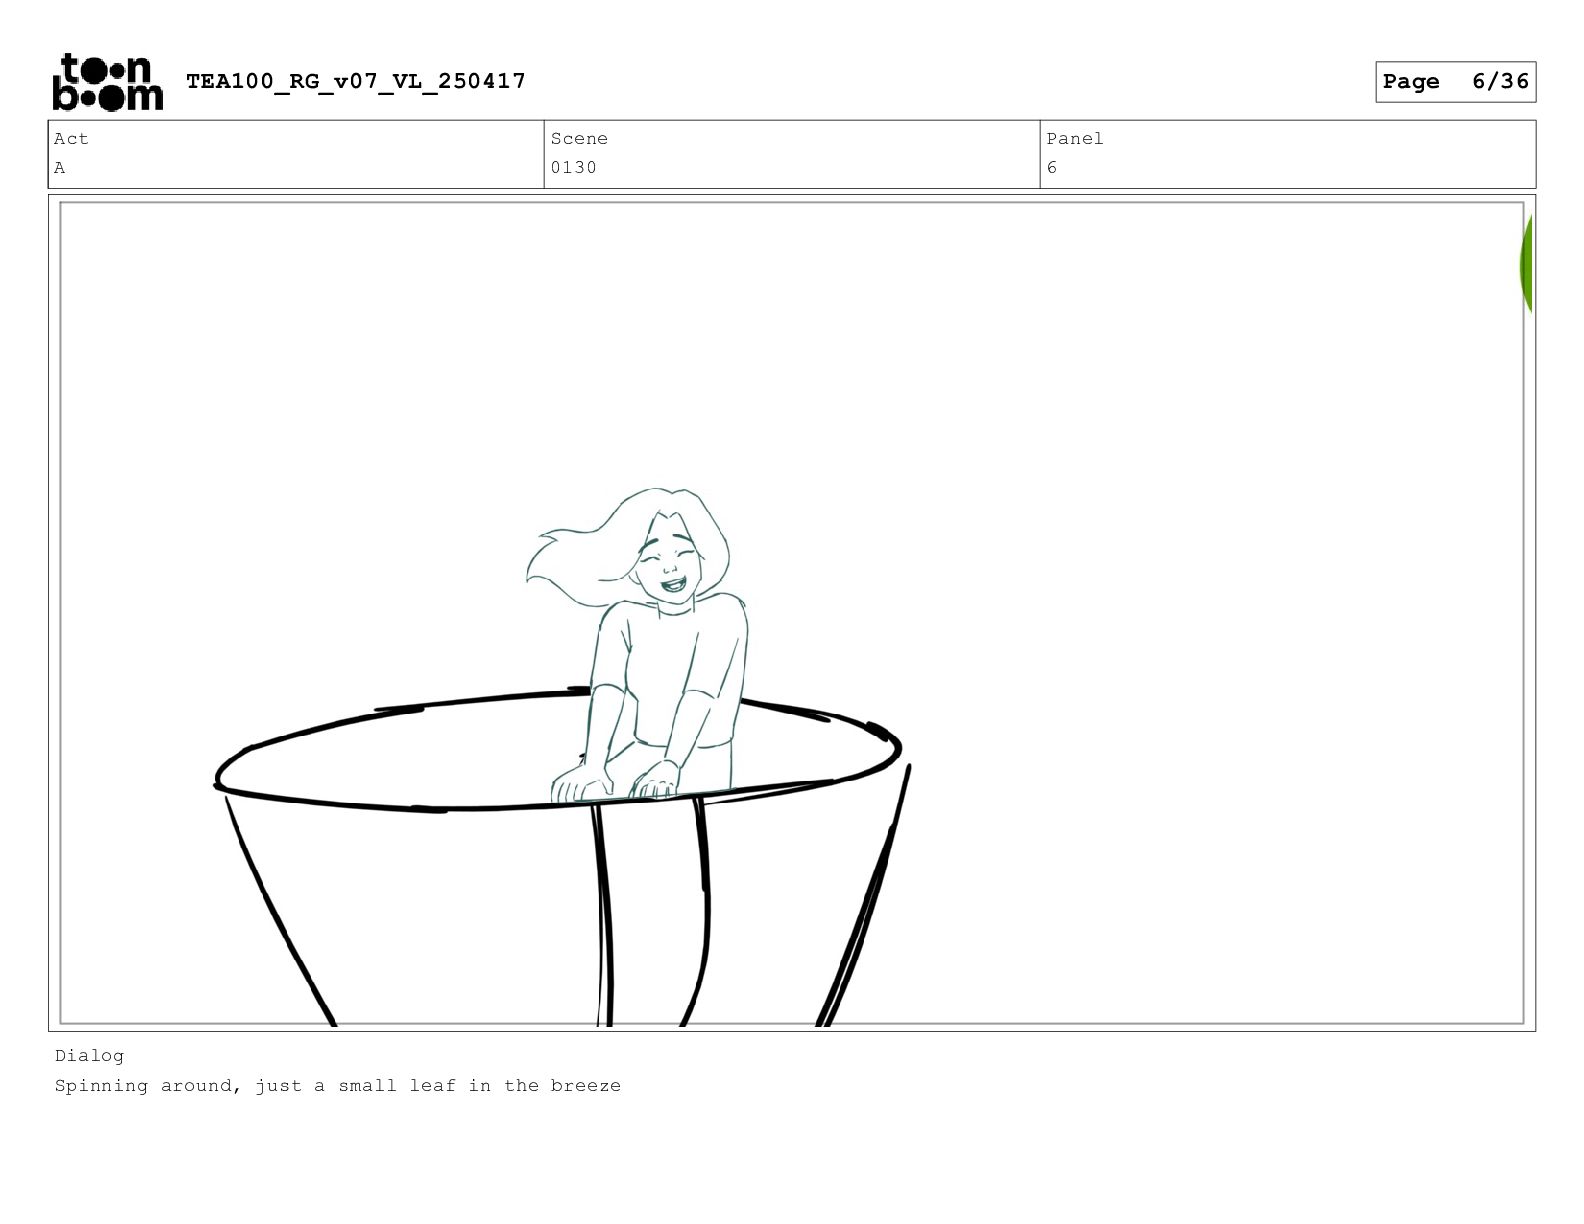
Task: Click the Panel header label
Action: point(1075,139)
